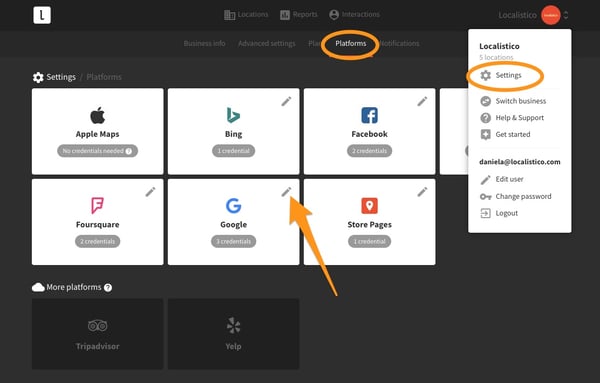Open the Interactions section

point(354,15)
